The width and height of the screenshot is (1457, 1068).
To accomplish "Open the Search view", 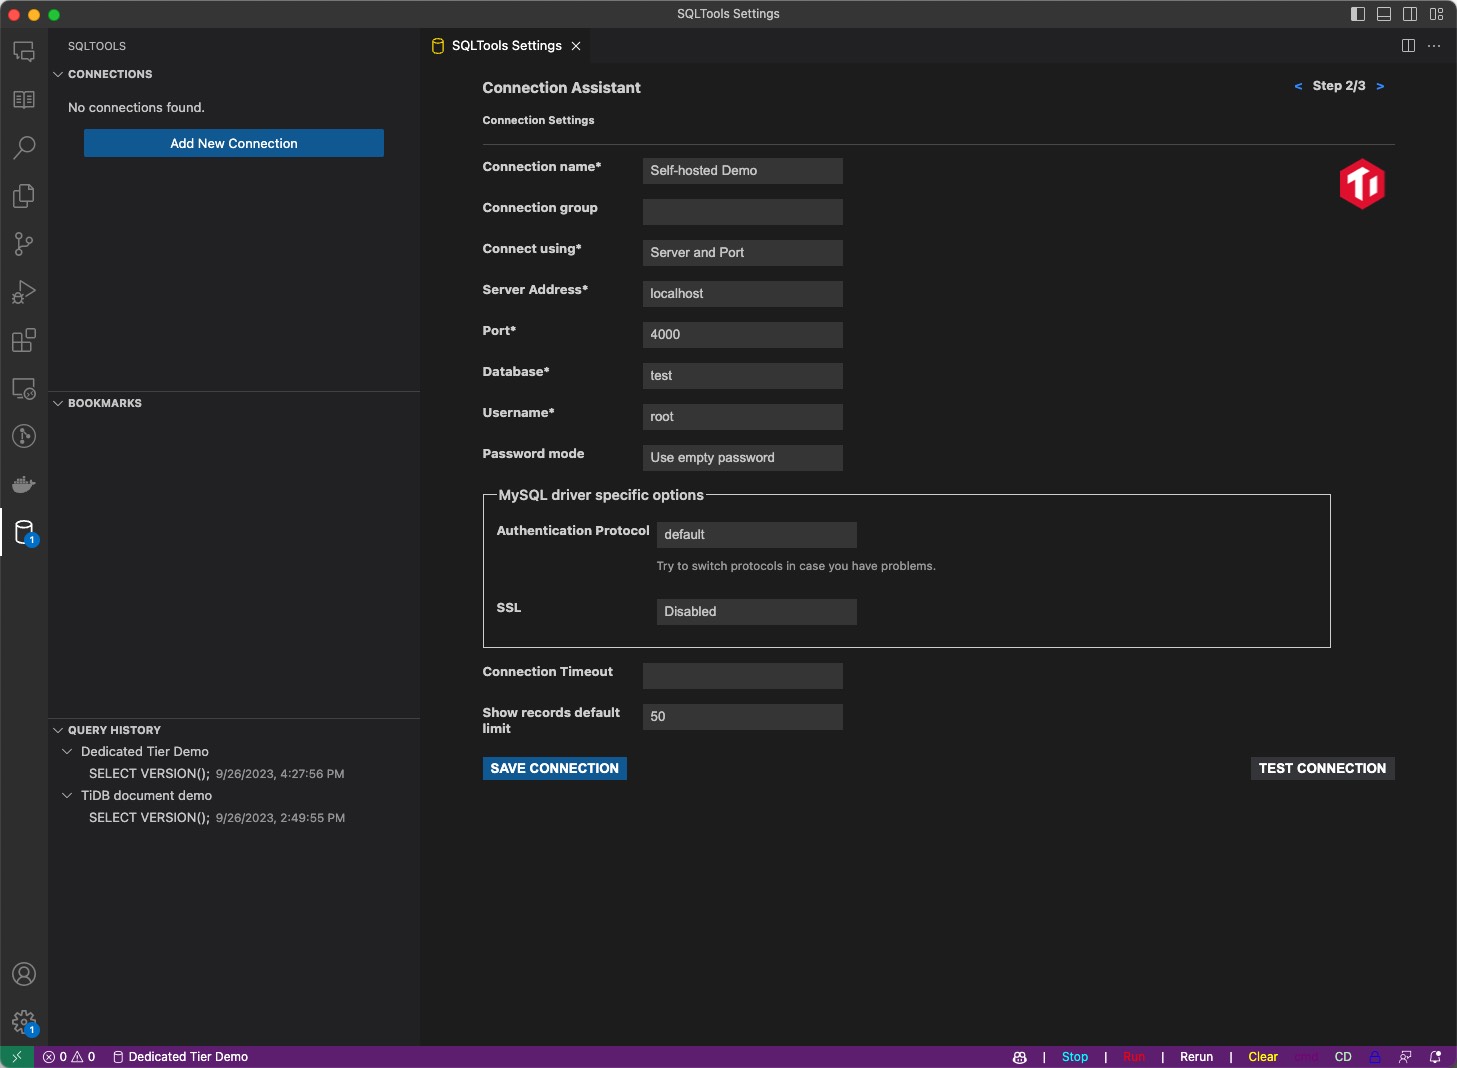I will click(x=24, y=148).
